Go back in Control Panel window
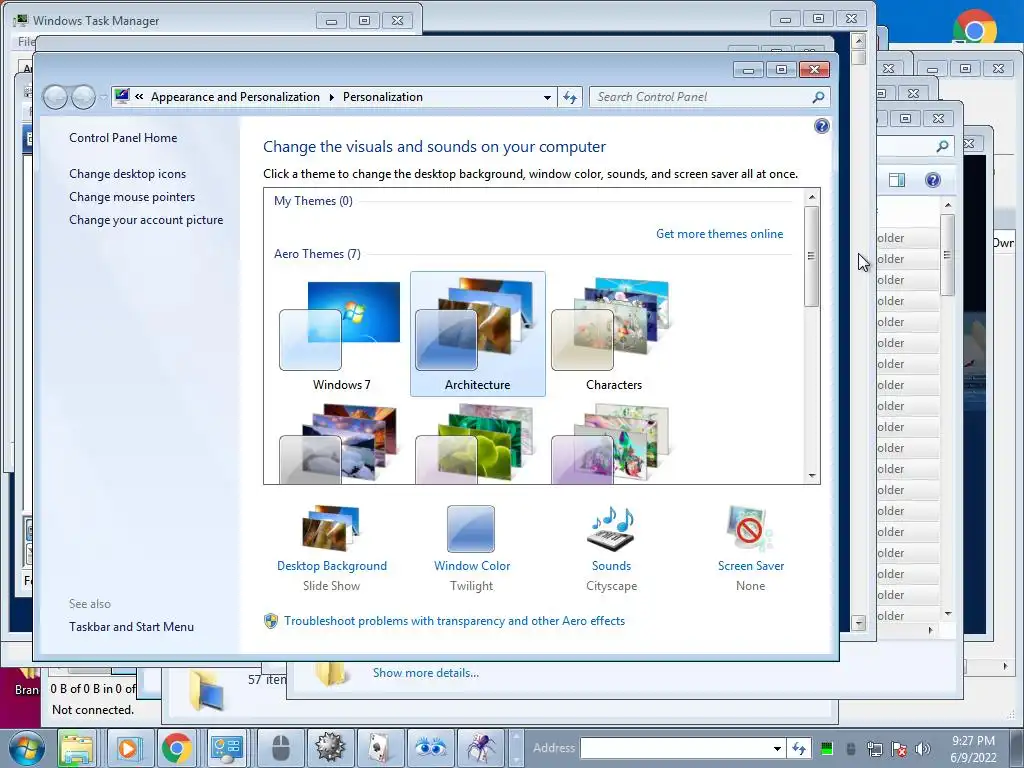This screenshot has height=768, width=1024. (56, 97)
